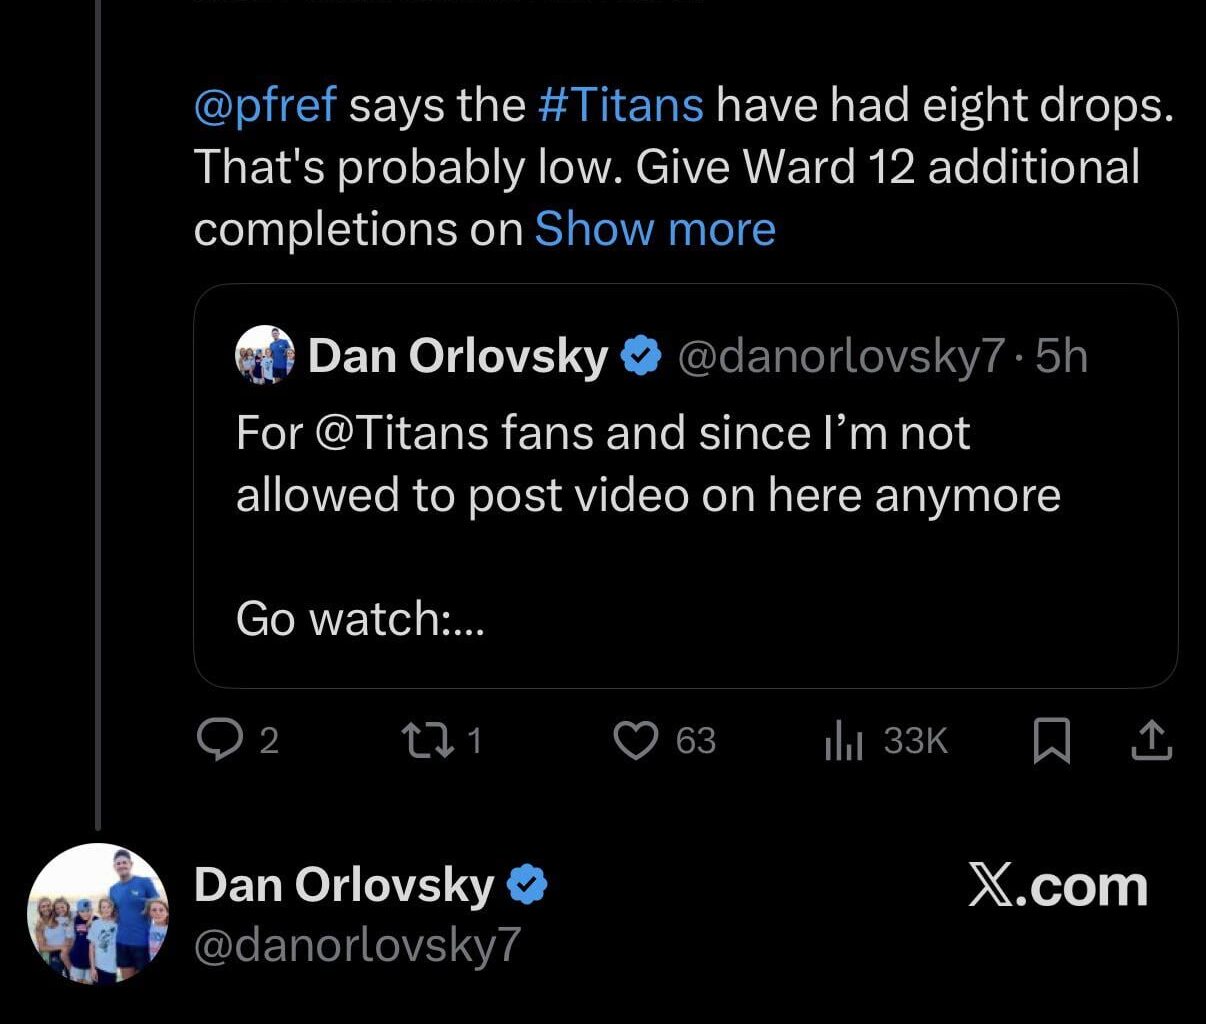This screenshot has height=1024, width=1206.
Task: Click @danorlovsky7 handle in quoted tweet header
Action: click(x=840, y=356)
